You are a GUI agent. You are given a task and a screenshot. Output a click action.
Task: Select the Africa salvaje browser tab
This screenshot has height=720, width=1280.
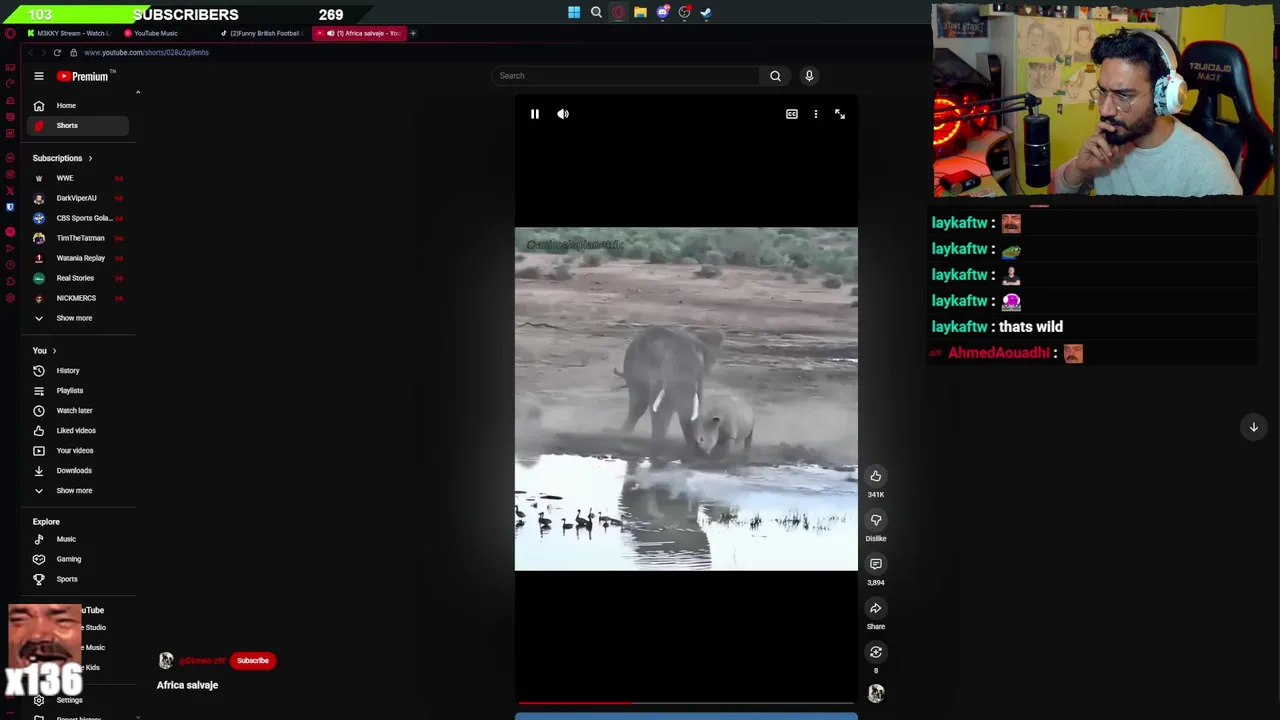click(360, 33)
